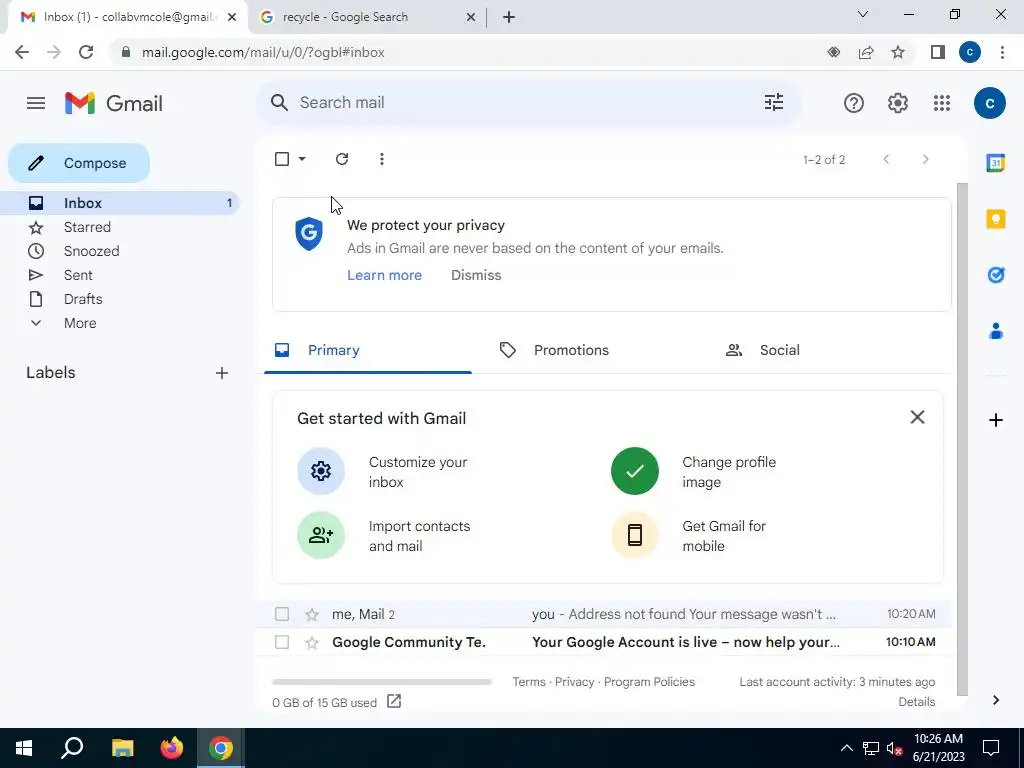Click the Chrome address bar URL
Image resolution: width=1024 pixels, height=768 pixels.
point(263,52)
